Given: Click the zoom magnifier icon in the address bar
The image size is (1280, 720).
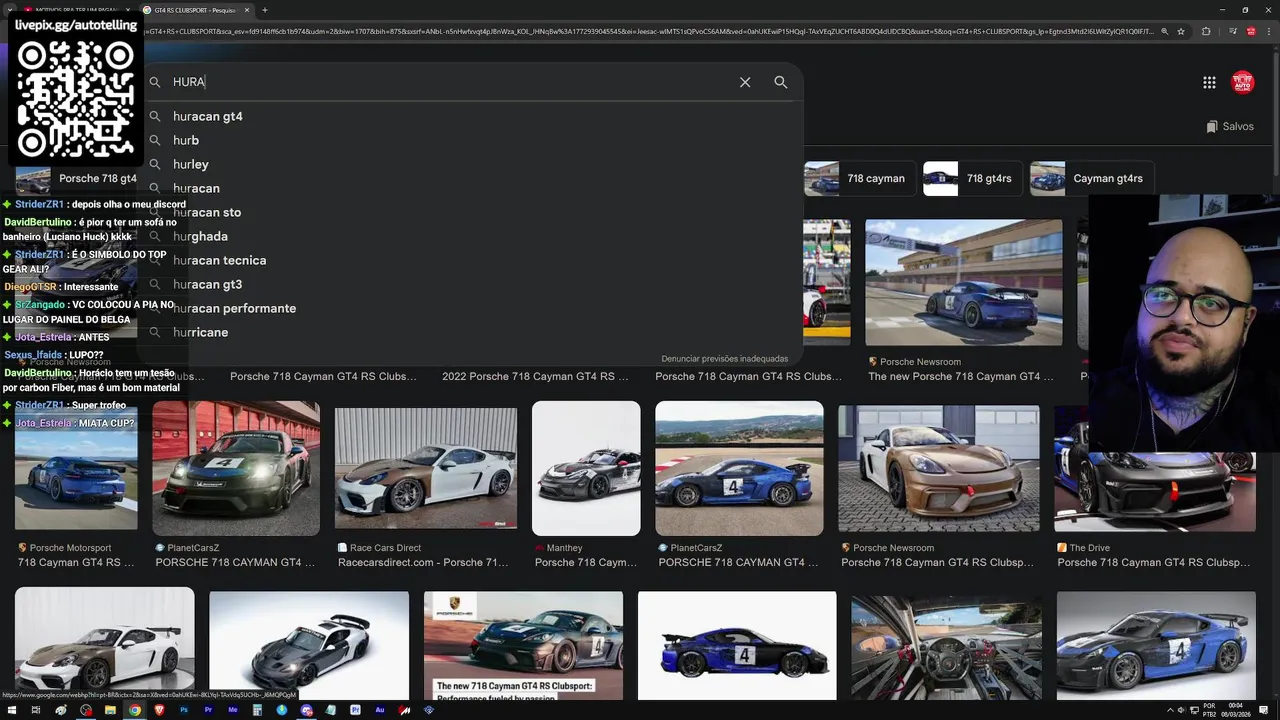Looking at the screenshot, I should (1165, 31).
